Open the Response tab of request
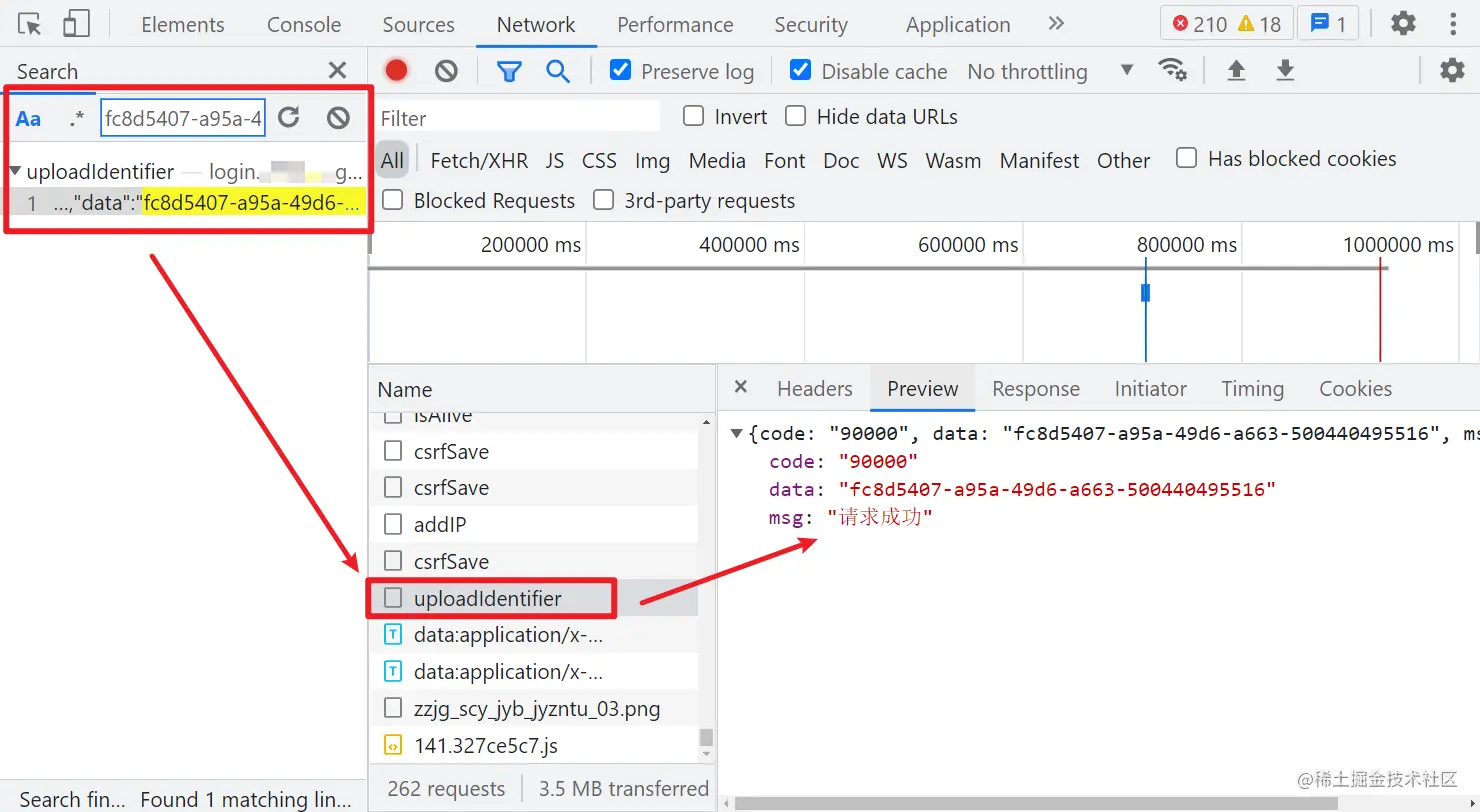1480x812 pixels. (1036, 388)
